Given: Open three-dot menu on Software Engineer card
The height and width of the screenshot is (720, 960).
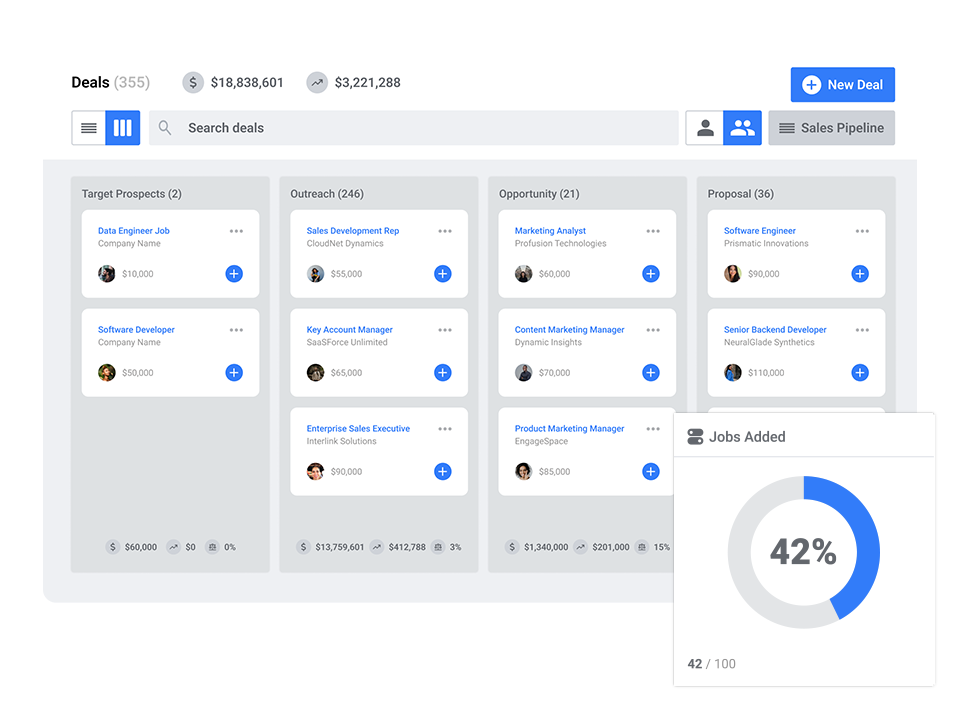Looking at the screenshot, I should click(x=862, y=231).
